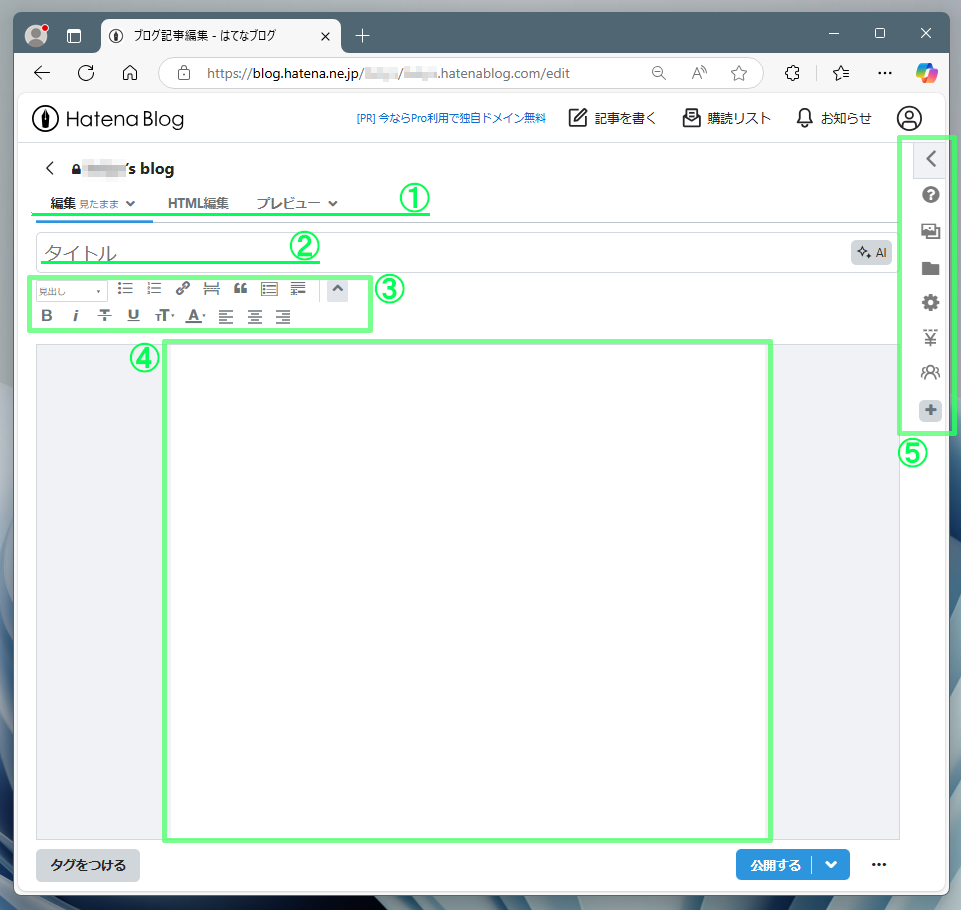Open the people icon panel in sidebar
Viewport: 961px width, 910px height.
930,372
